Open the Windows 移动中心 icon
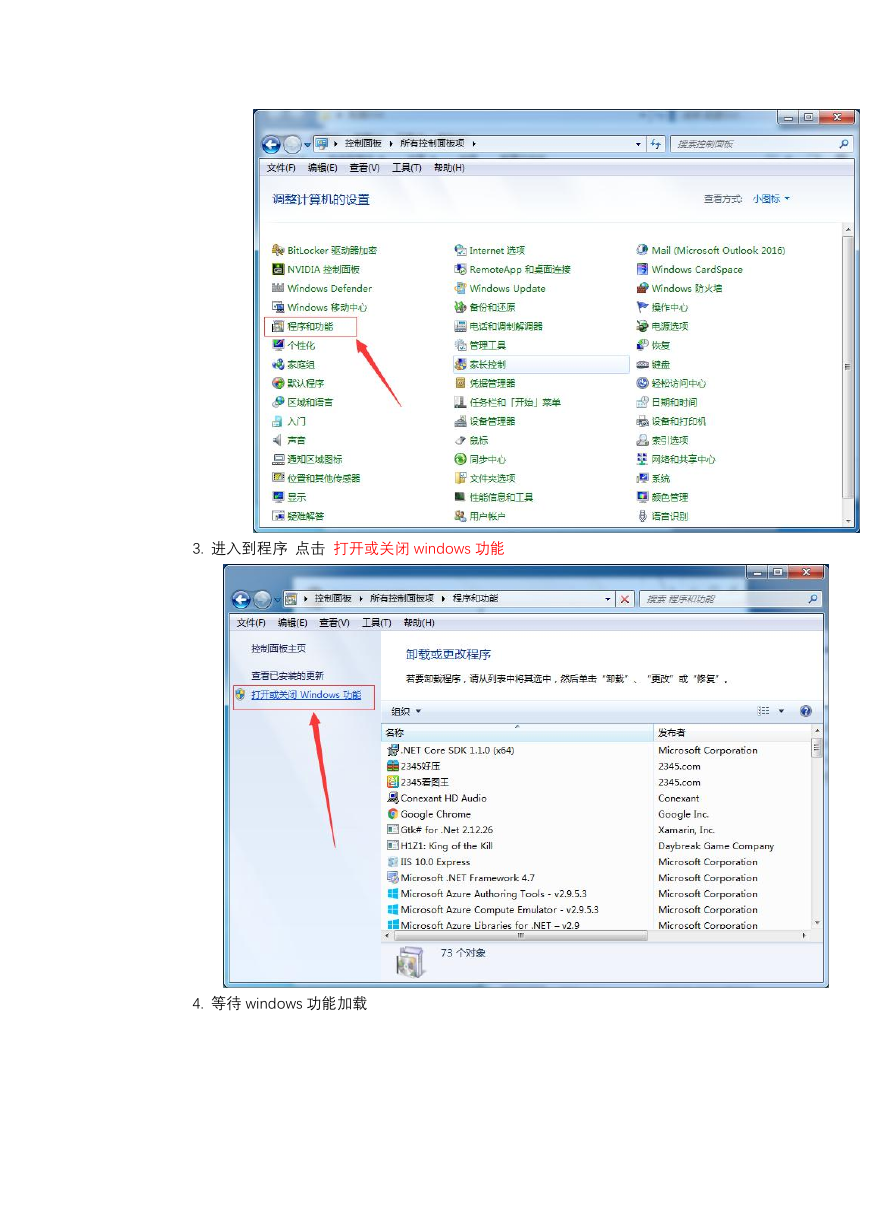 pos(278,307)
